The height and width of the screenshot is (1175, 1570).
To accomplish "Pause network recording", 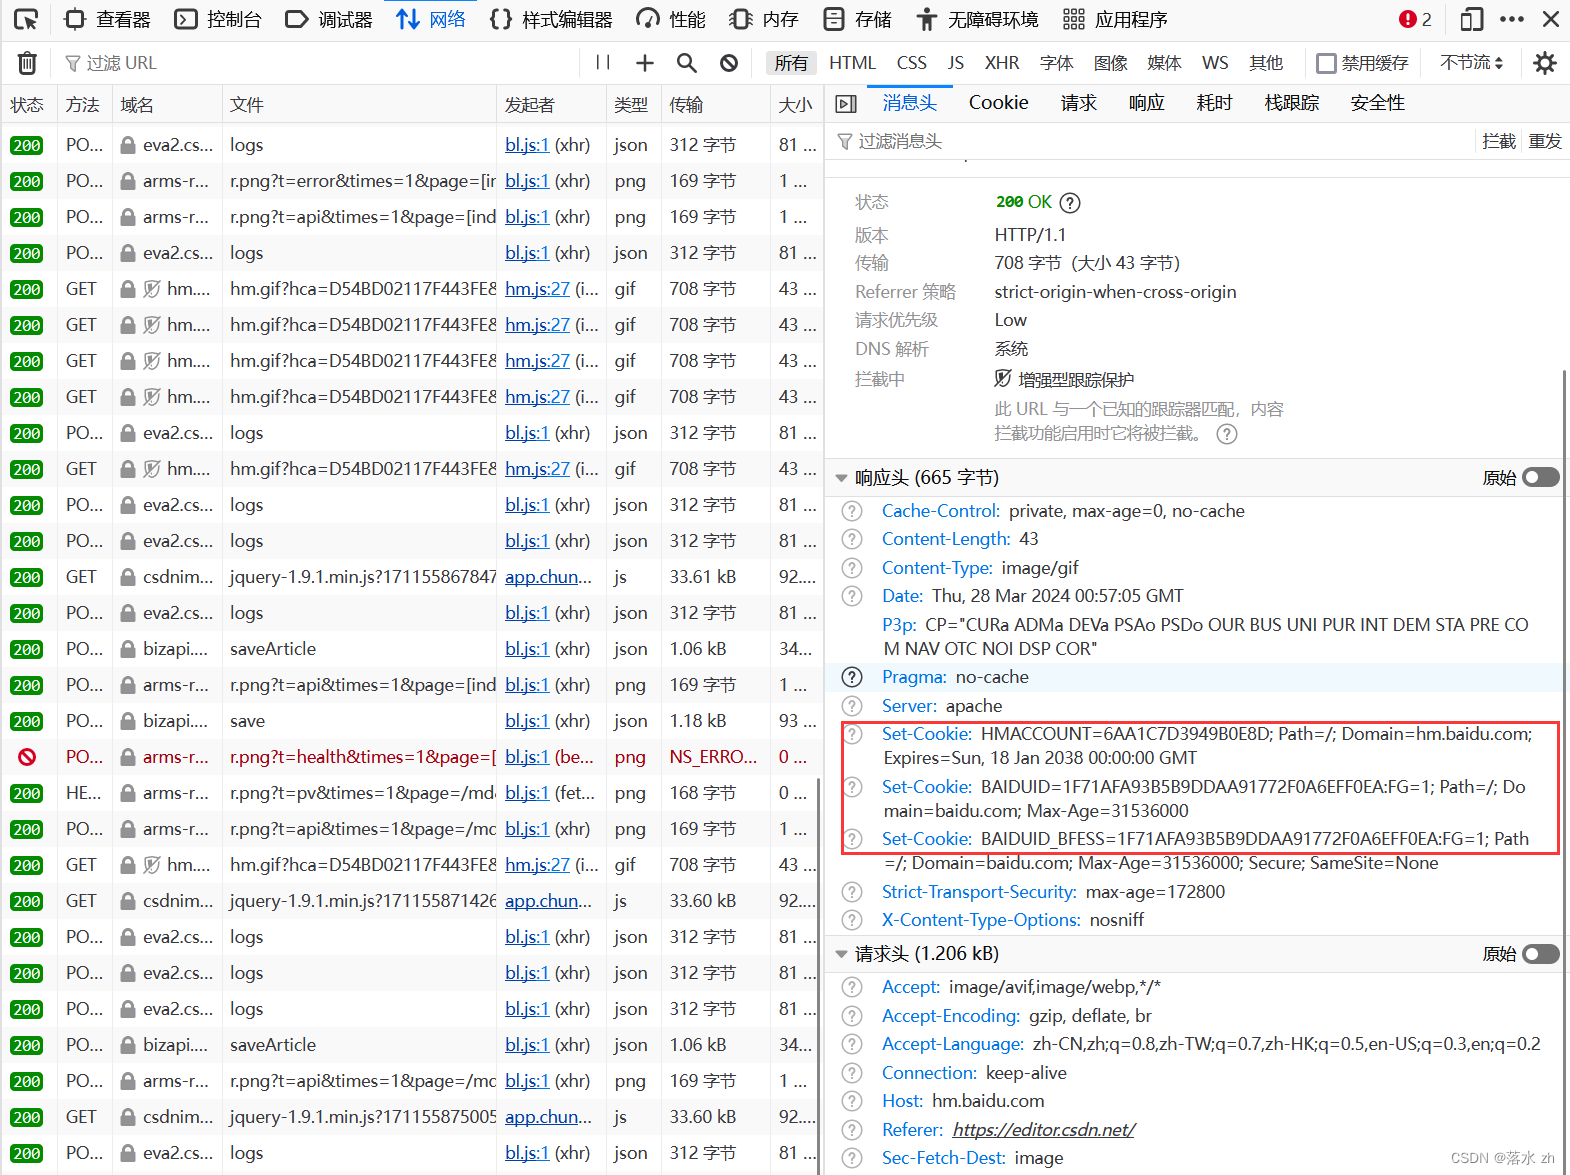I will point(603,63).
